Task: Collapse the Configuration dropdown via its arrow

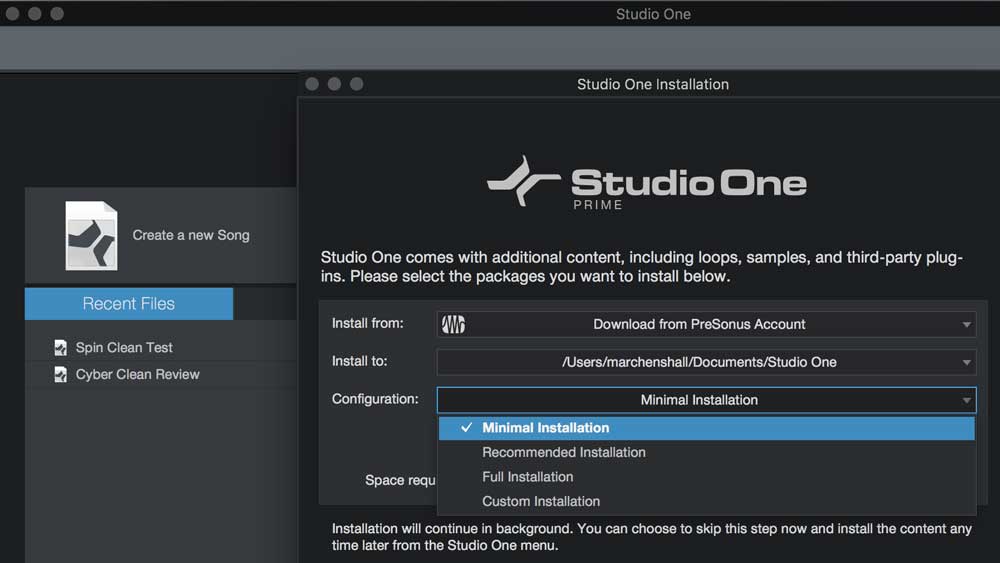Action: 966,401
